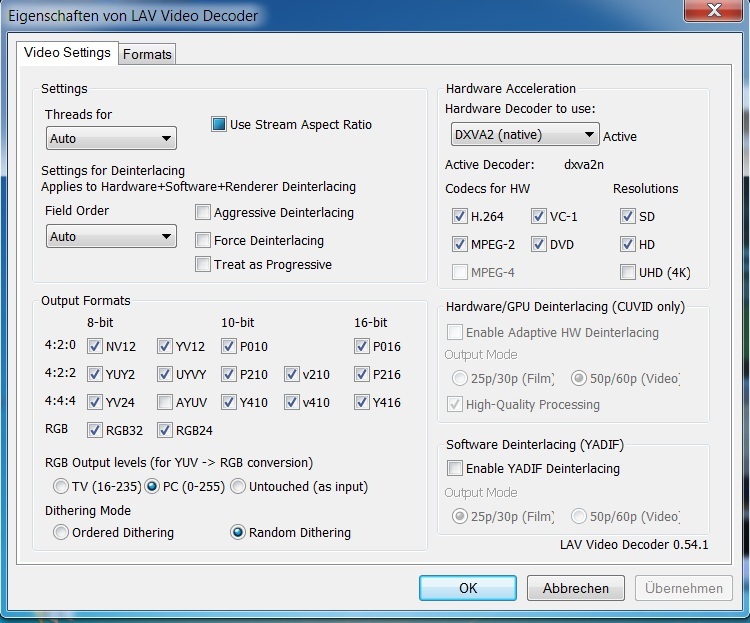Viewport: 750px width, 623px height.
Task: Open the Field Order dropdown
Action: tap(111, 236)
